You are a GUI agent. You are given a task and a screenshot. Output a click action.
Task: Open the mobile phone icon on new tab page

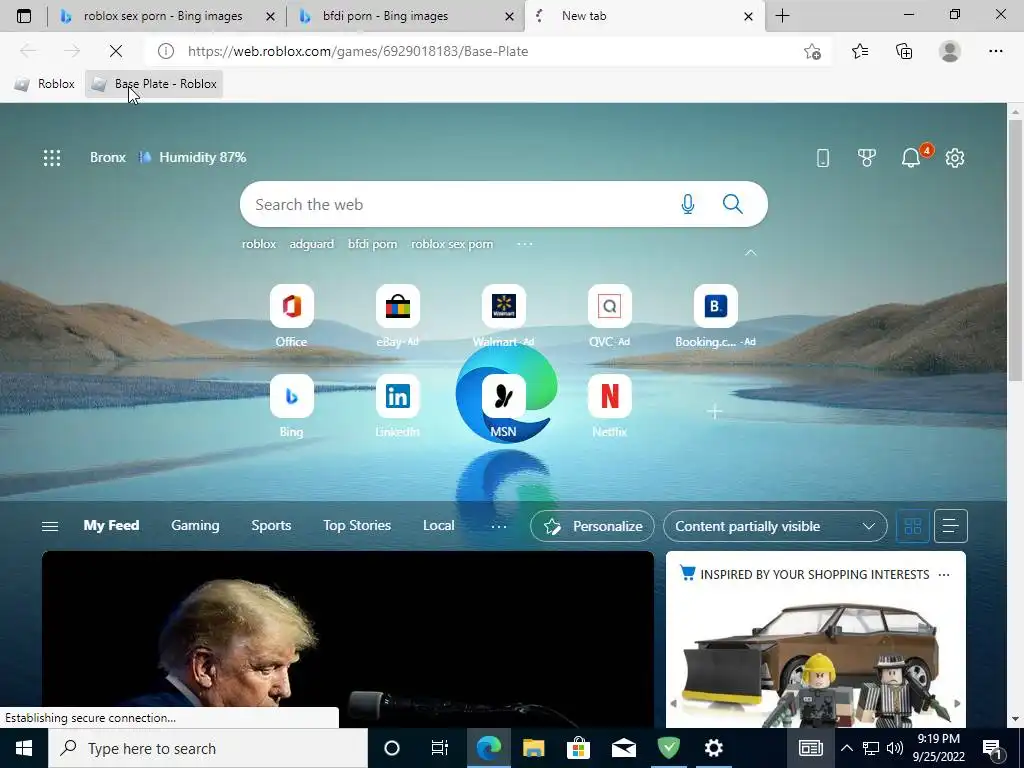(823, 157)
